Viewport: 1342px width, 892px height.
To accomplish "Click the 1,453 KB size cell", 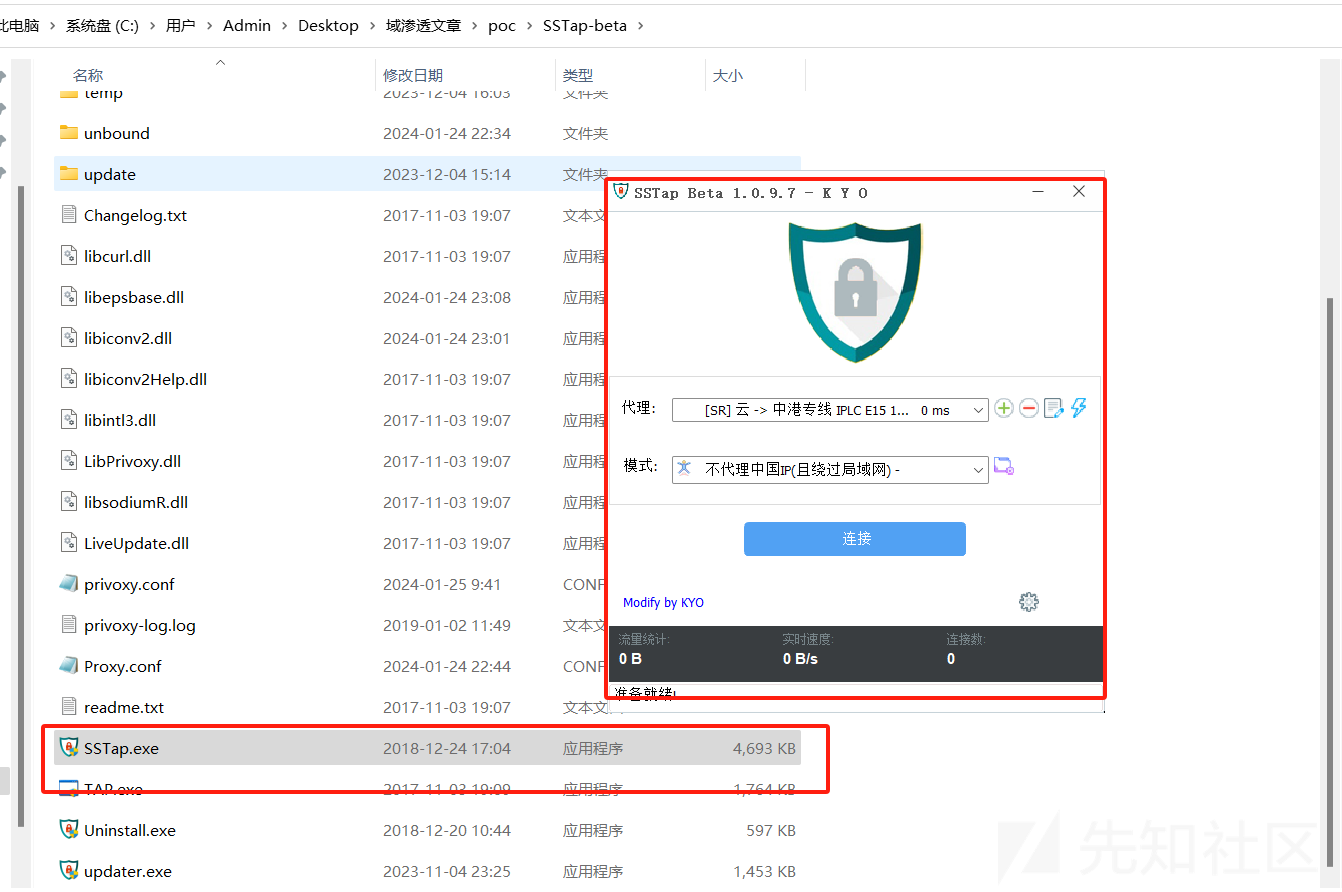I will click(764, 871).
